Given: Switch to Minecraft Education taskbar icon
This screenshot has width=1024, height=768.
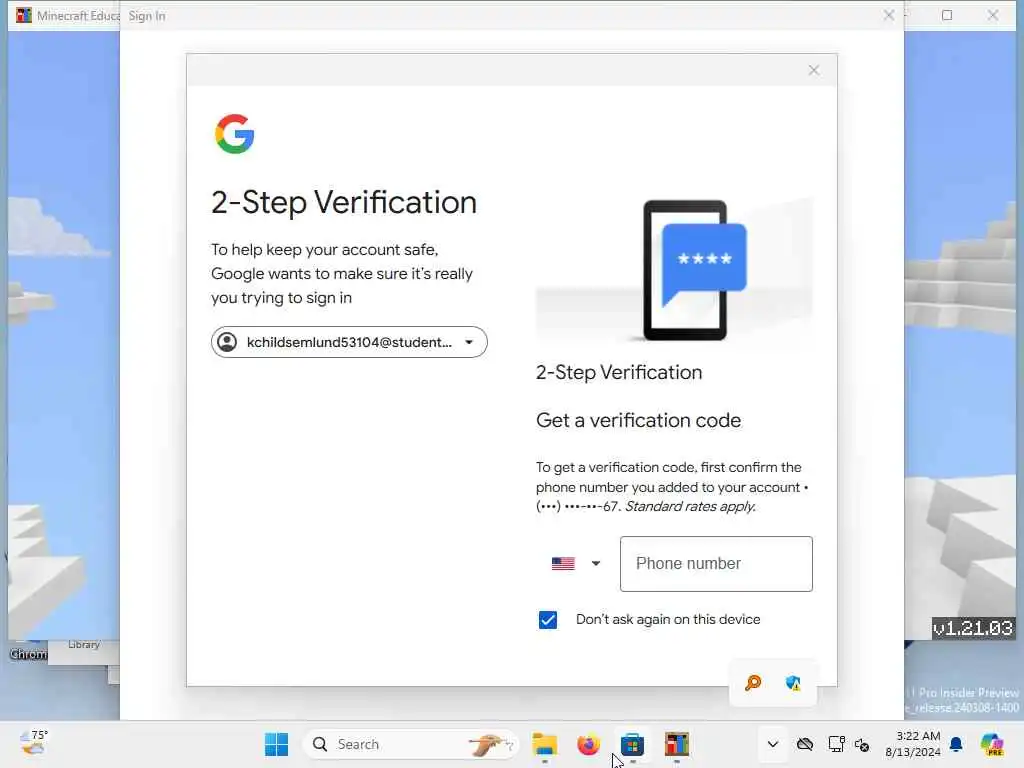Looking at the screenshot, I should tap(677, 744).
